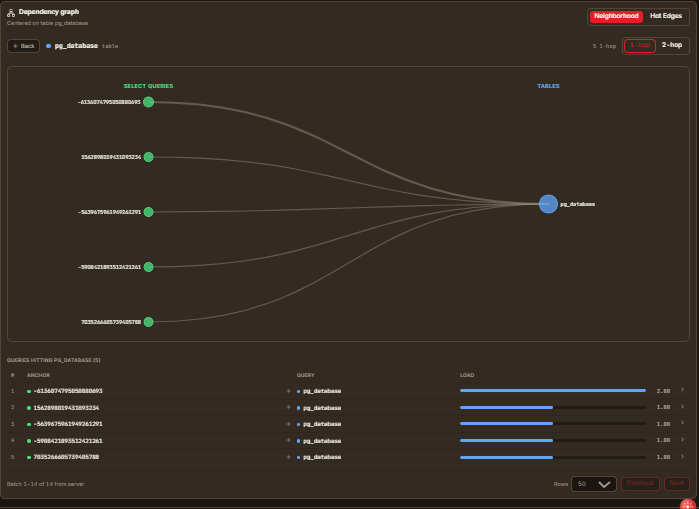This screenshot has width=699, height=509.
Task: Click anchor -5639675961949261291 in the table
Action: point(68,424)
